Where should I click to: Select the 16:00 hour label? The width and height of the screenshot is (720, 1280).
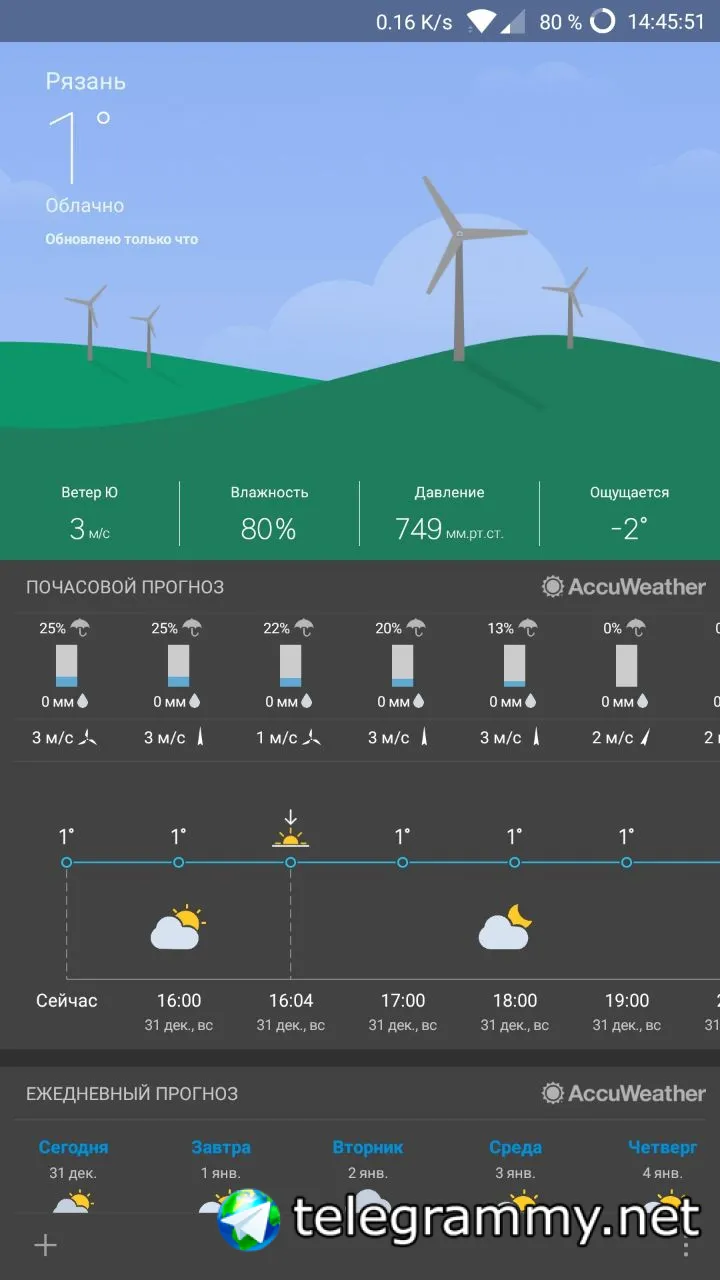click(179, 1000)
